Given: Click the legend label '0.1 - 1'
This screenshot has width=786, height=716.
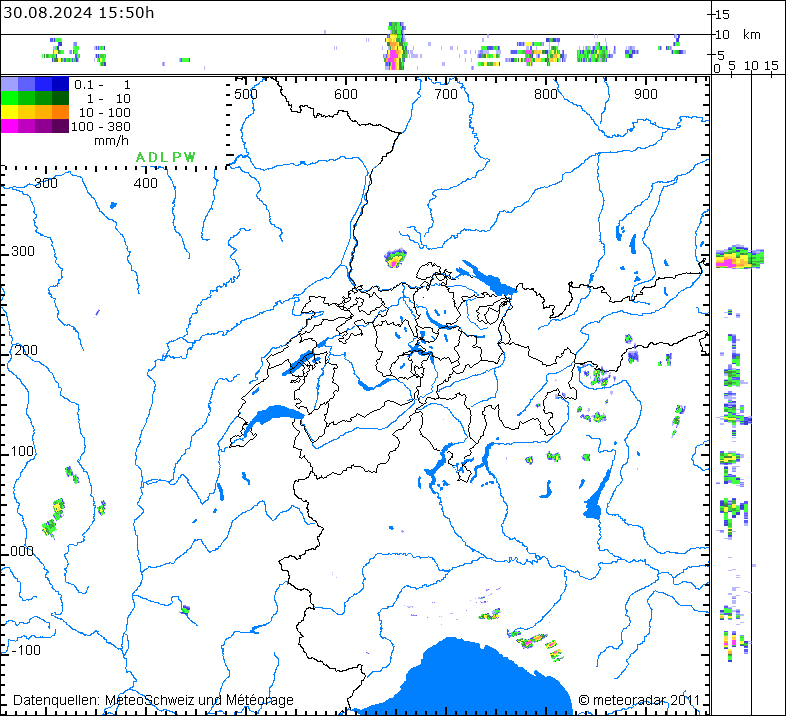Looking at the screenshot, I should tap(102, 84).
